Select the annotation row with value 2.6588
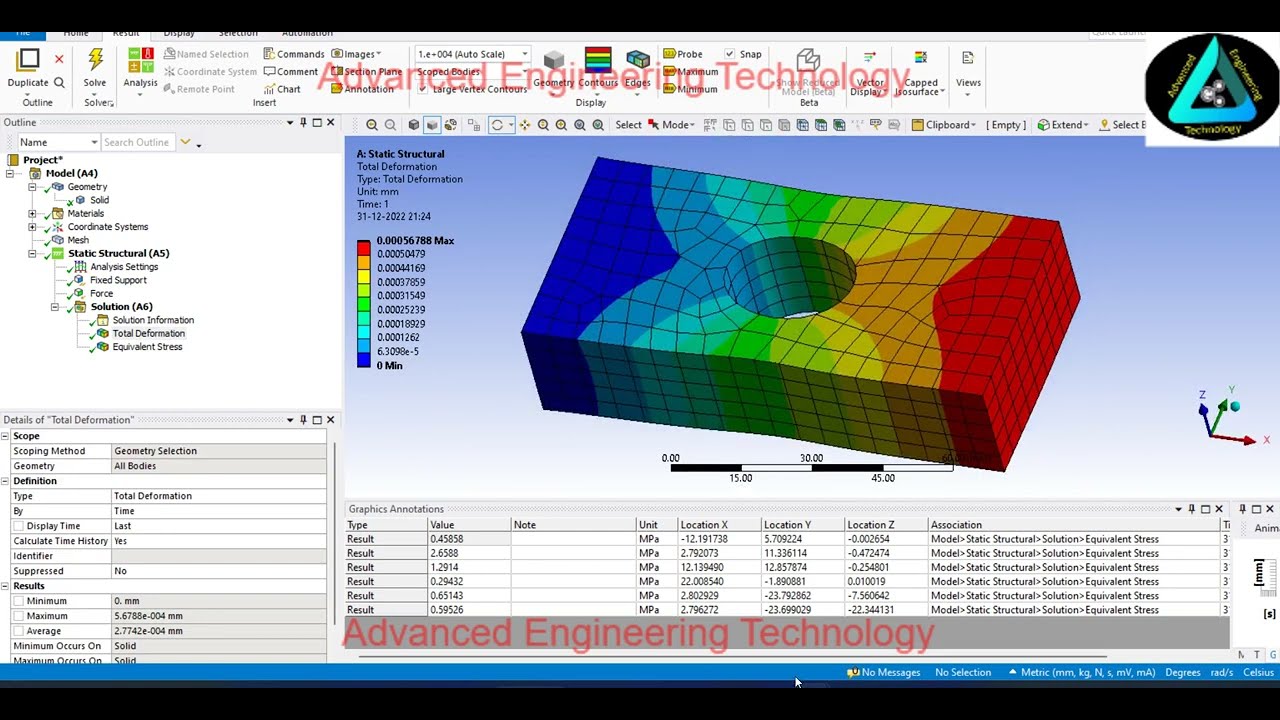Screen dimensions: 1280x720 click(786, 553)
